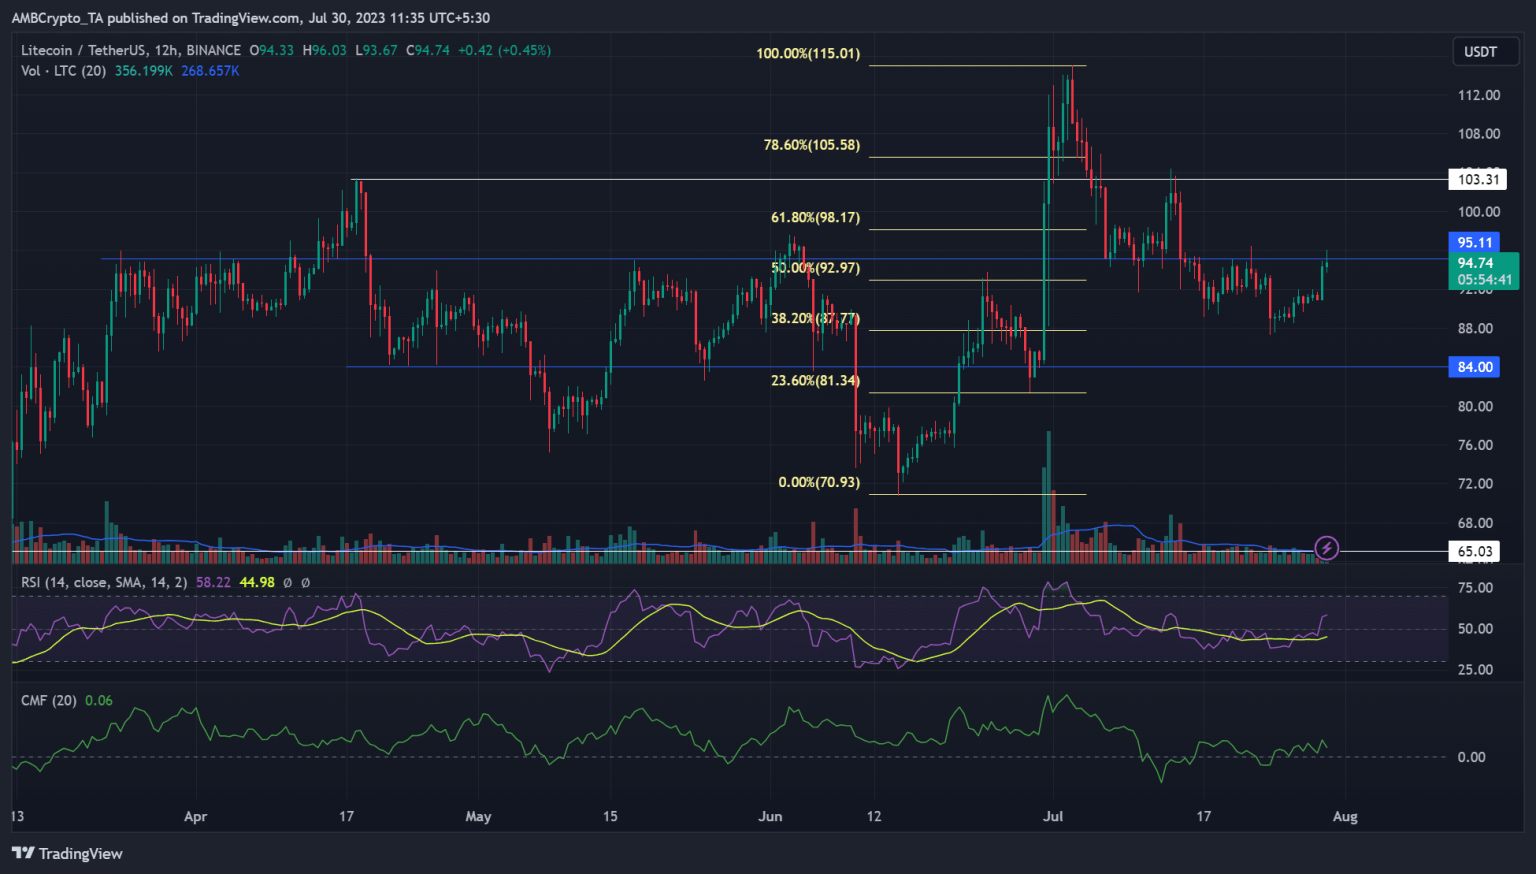Click the first ∅ icon beside the RSI values
Screen dimensions: 1536x874
point(288,582)
